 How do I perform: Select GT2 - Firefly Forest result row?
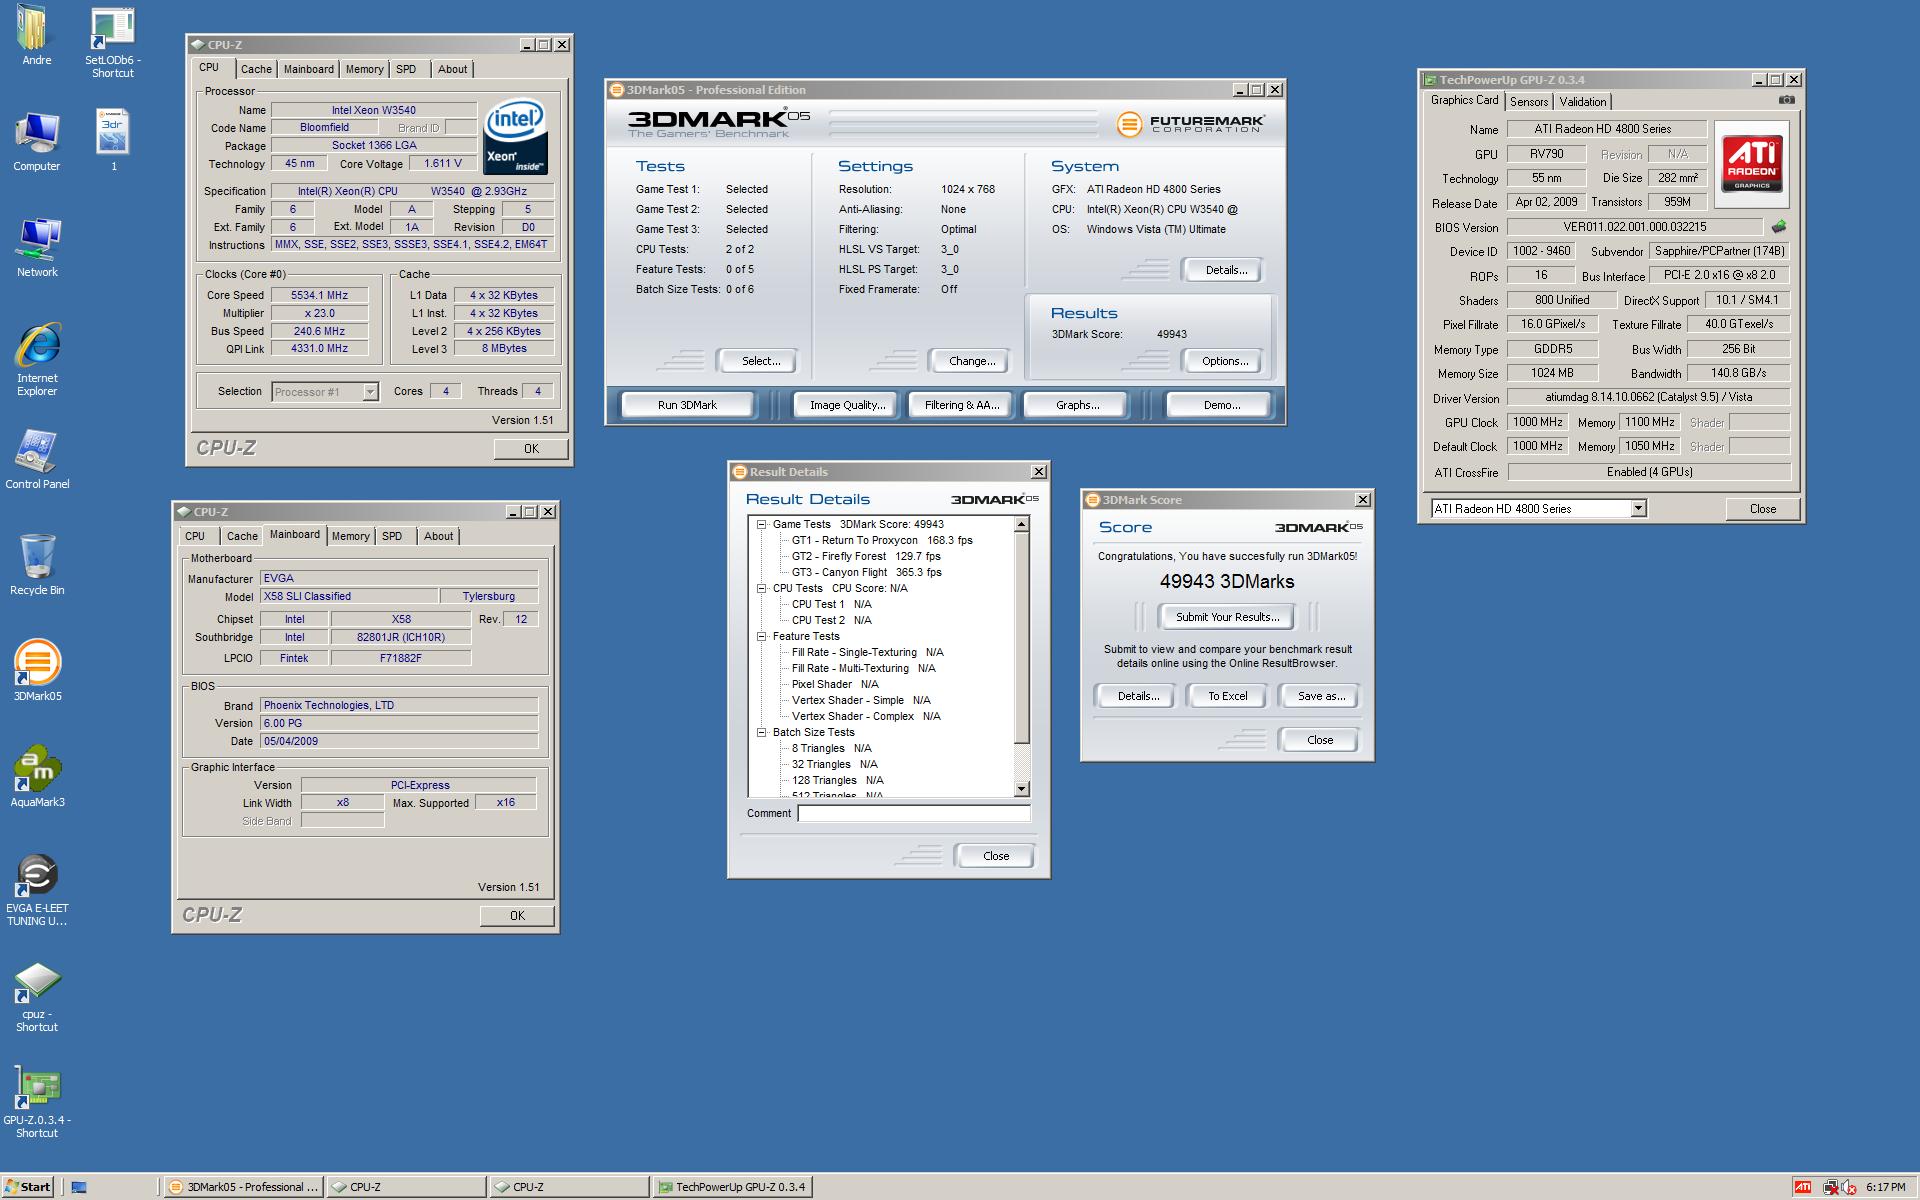(x=865, y=556)
